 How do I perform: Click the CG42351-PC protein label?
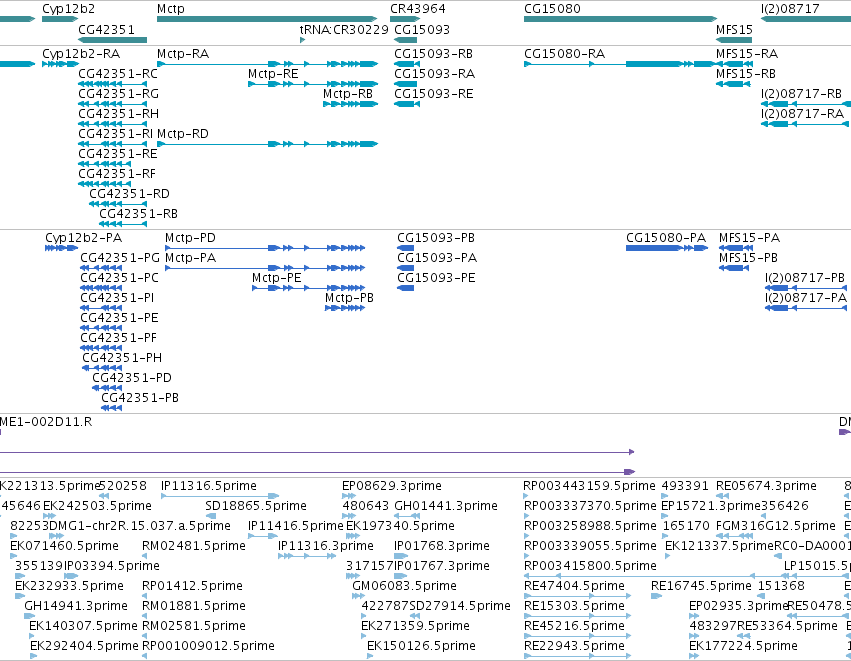pos(119,278)
